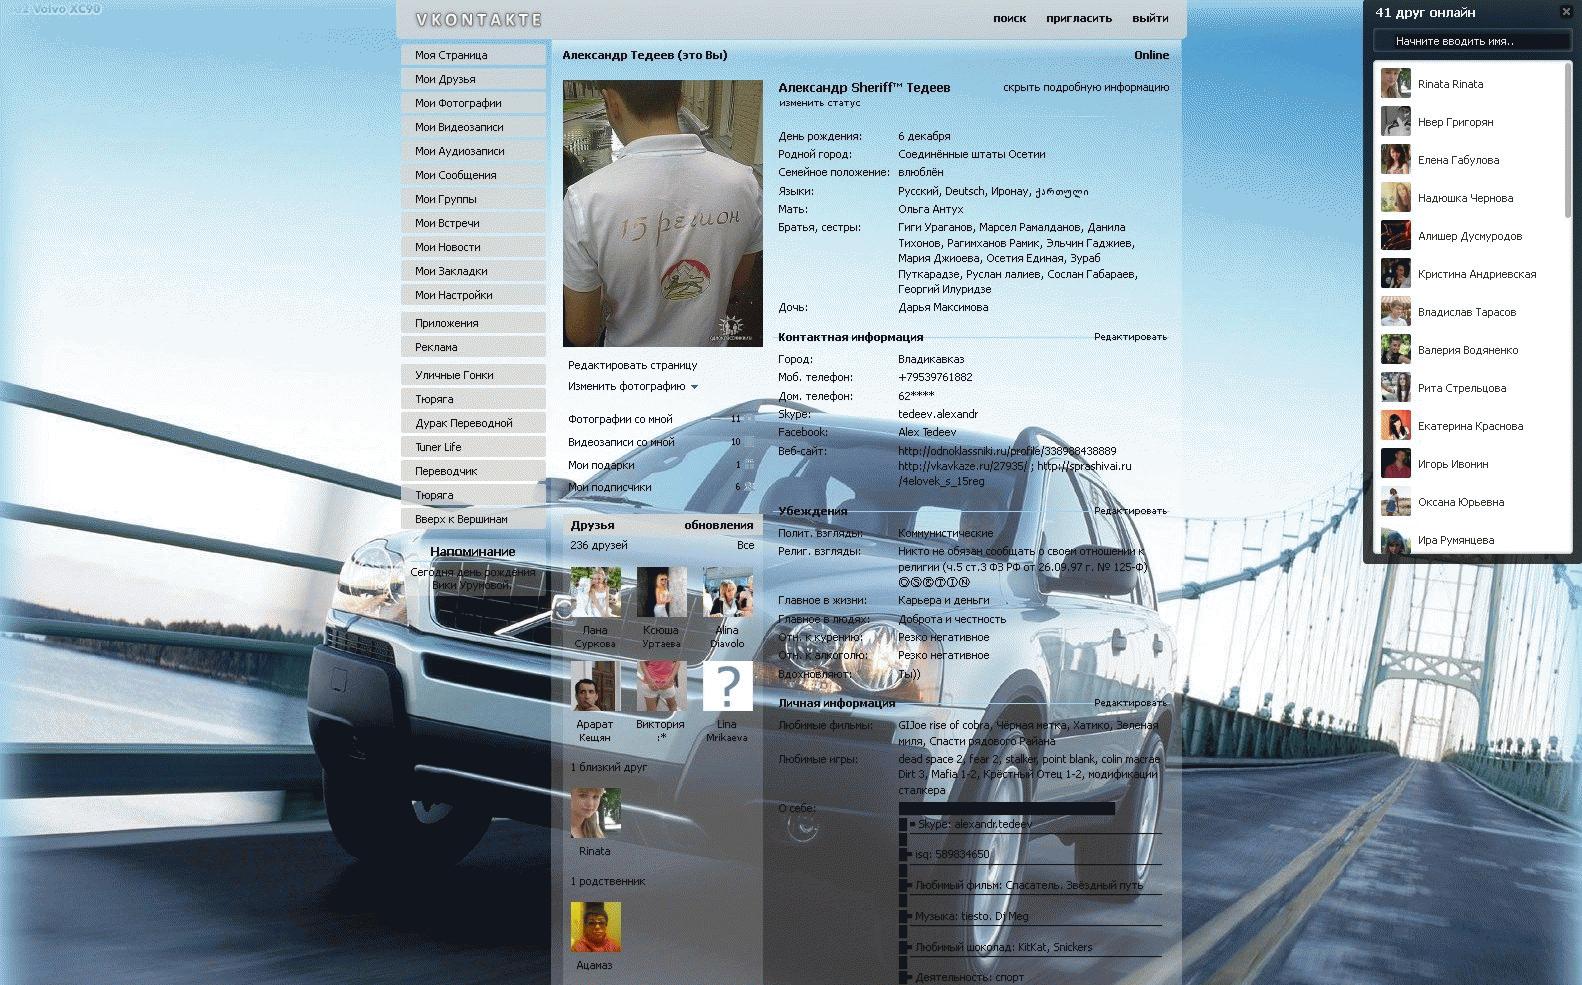Edit Личная информация section
The width and height of the screenshot is (1582, 985).
coord(1130,703)
